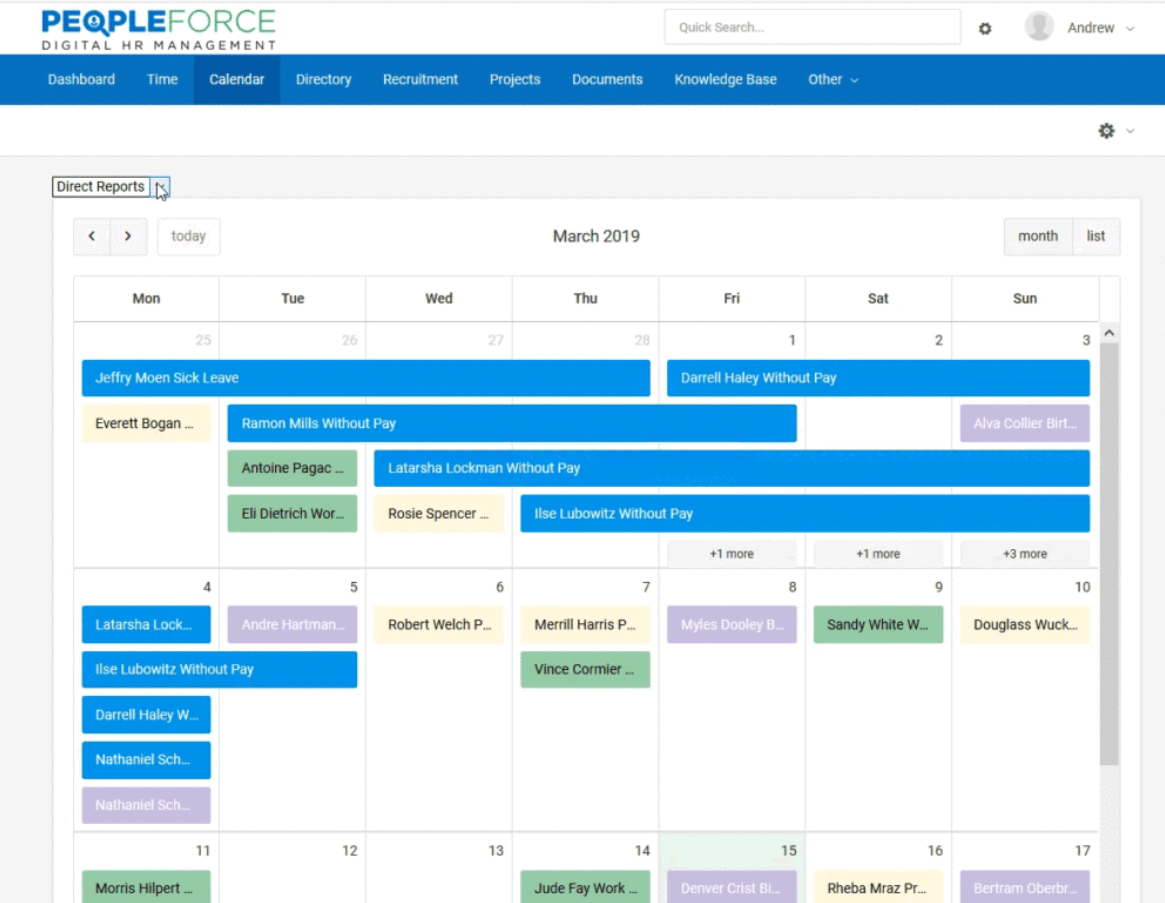1165x903 pixels.
Task: Click the calendar vertical scrollbar thumb
Action: tap(1109, 554)
